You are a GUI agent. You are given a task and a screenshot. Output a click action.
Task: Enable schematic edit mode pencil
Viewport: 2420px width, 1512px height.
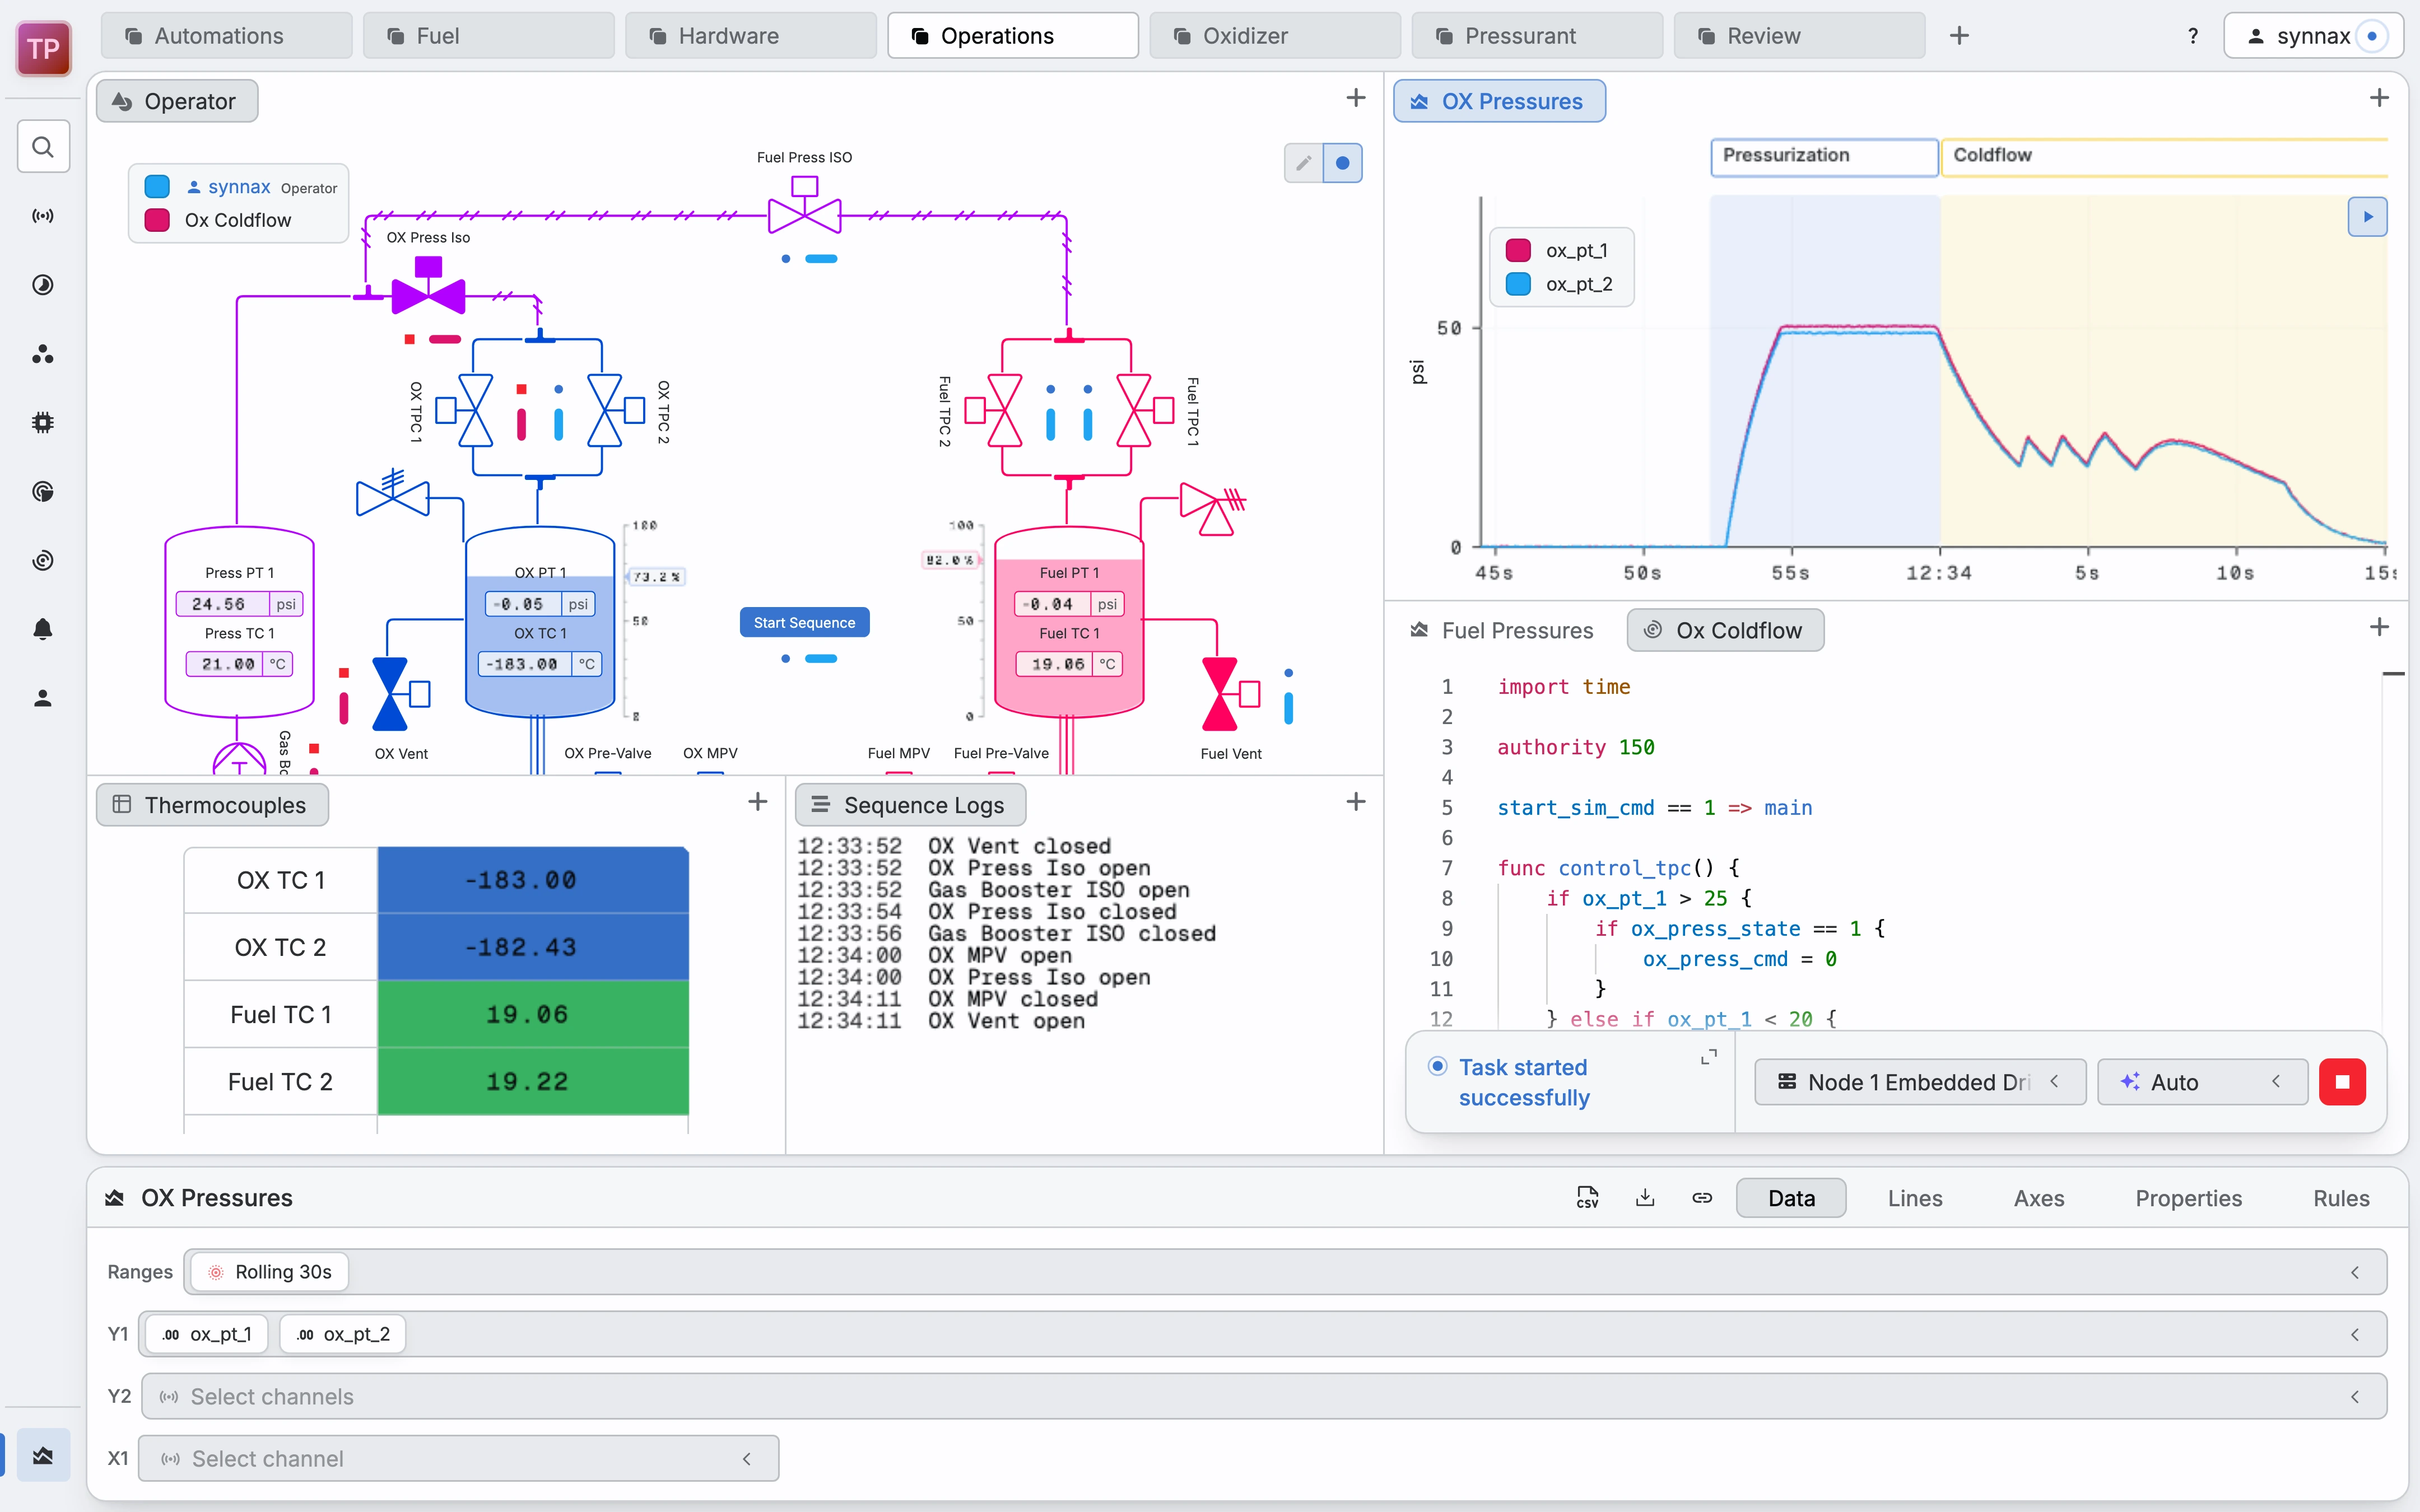1303,163
